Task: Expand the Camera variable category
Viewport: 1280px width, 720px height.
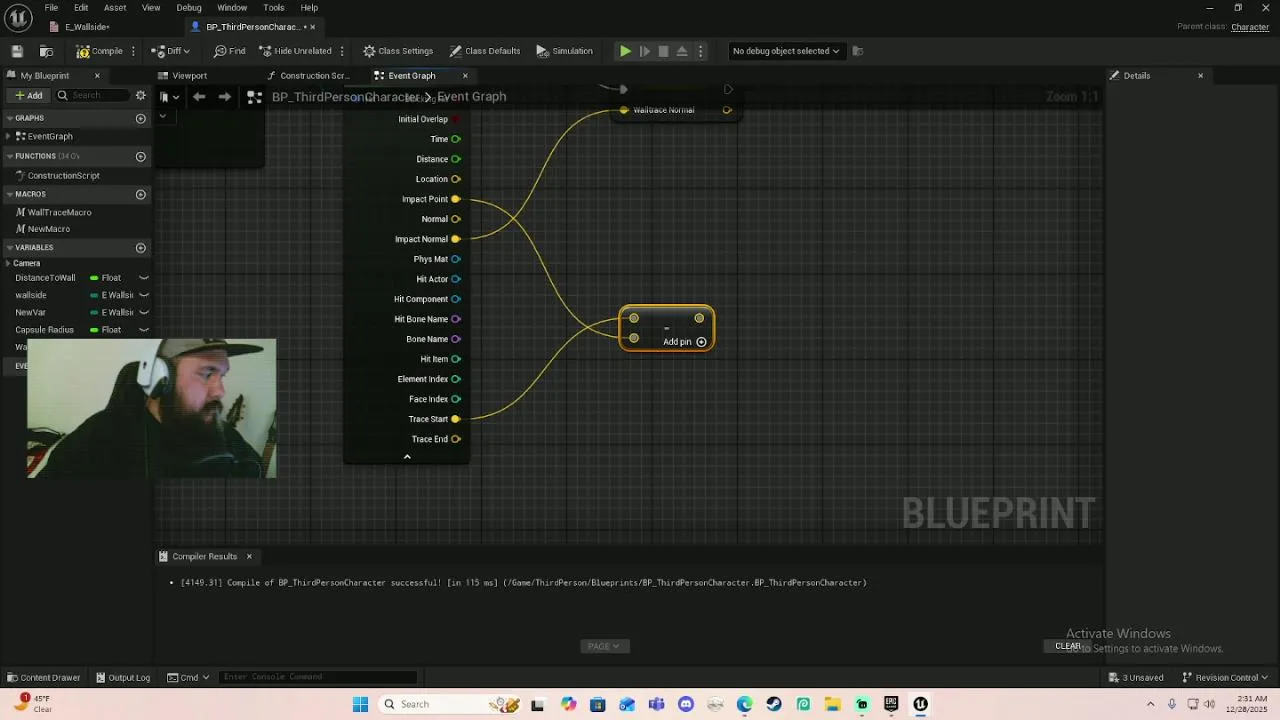Action: 9,263
